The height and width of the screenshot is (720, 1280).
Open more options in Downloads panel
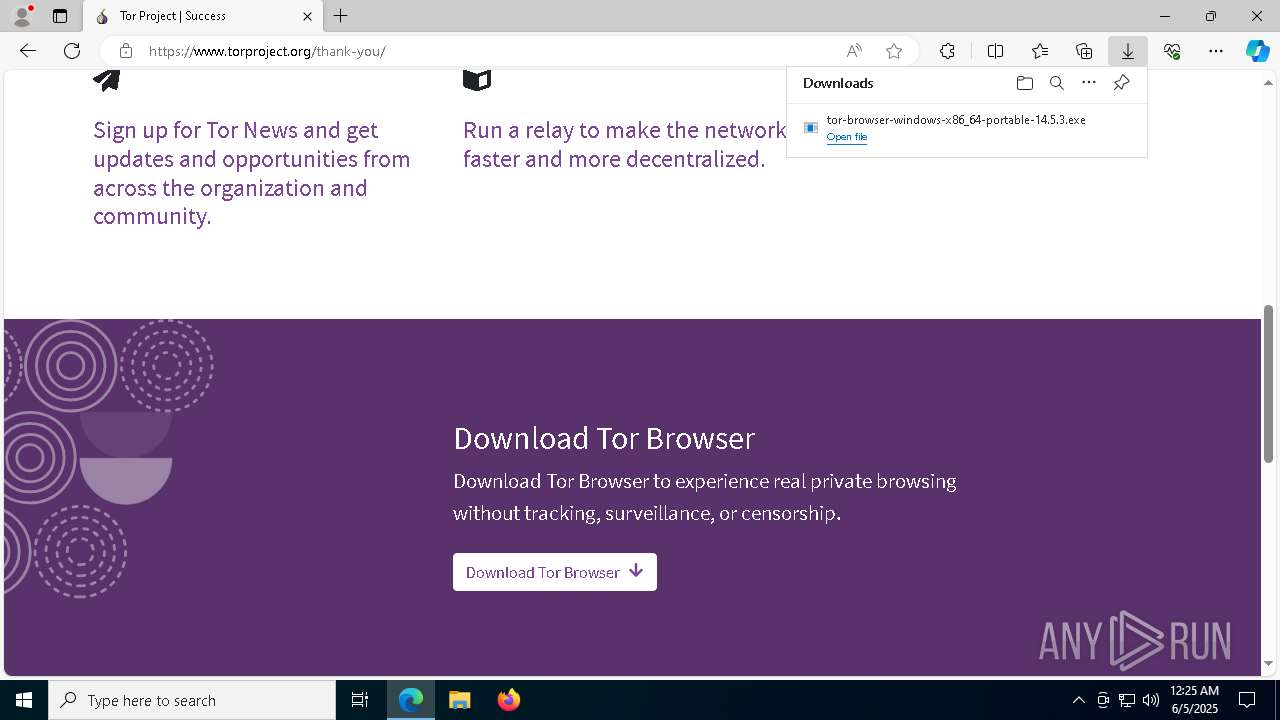click(1089, 83)
